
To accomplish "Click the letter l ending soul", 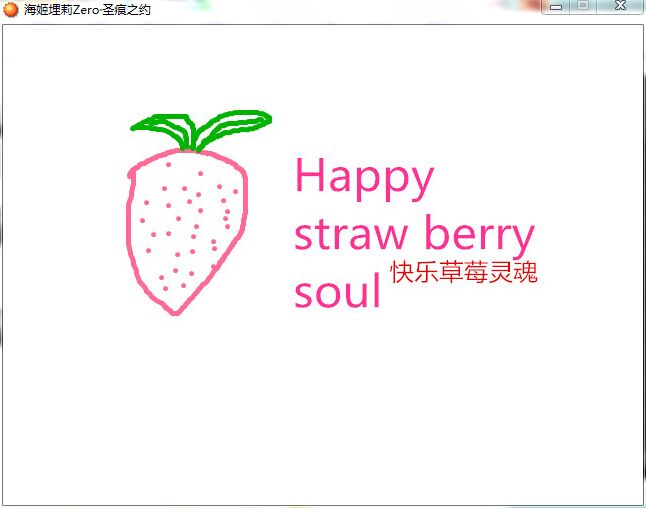I will click(x=376, y=289).
